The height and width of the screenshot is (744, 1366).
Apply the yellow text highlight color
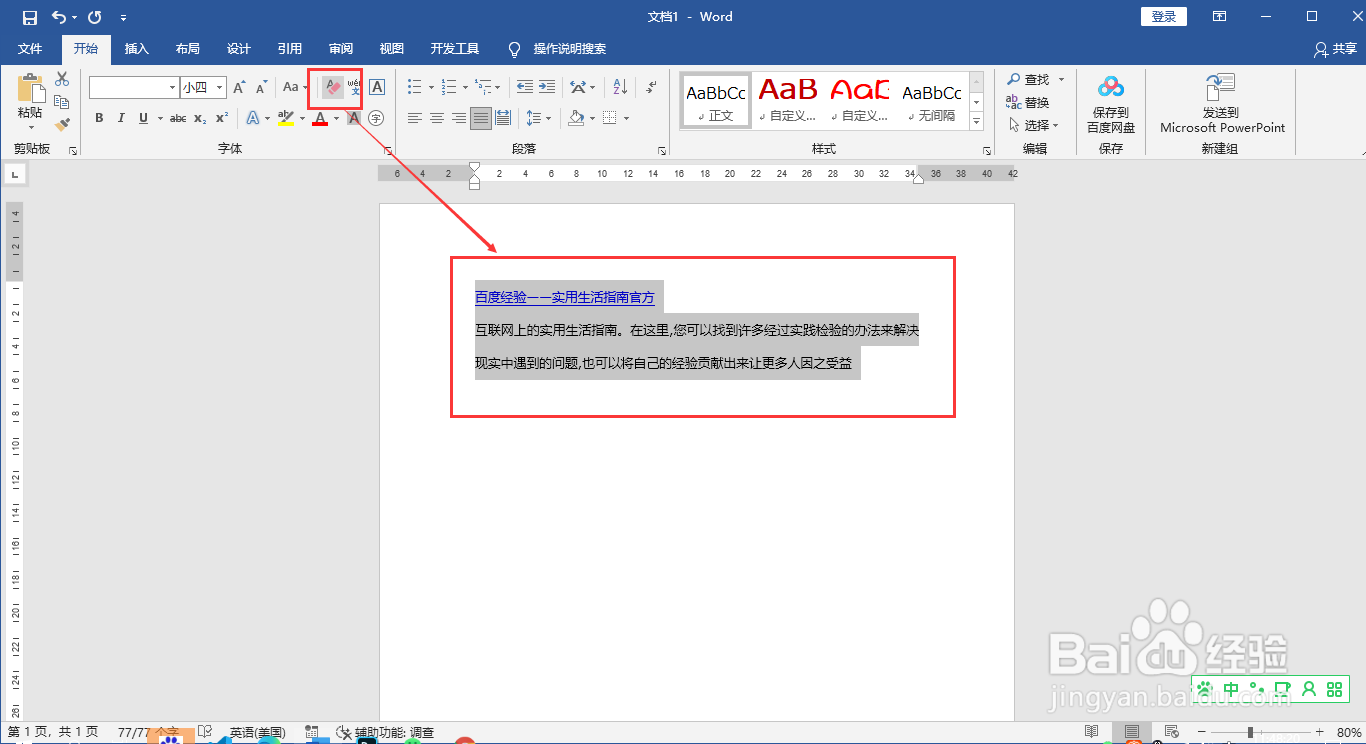click(x=286, y=118)
